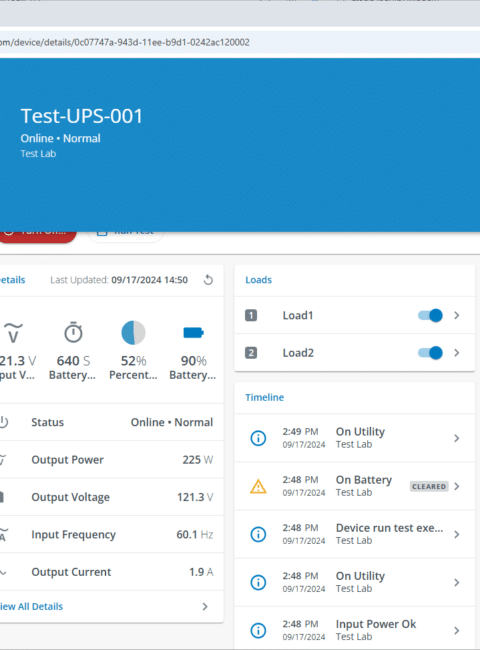Screen dimensions: 480x650
Task: Click the number 2 badge for Load2
Action: 251,353
